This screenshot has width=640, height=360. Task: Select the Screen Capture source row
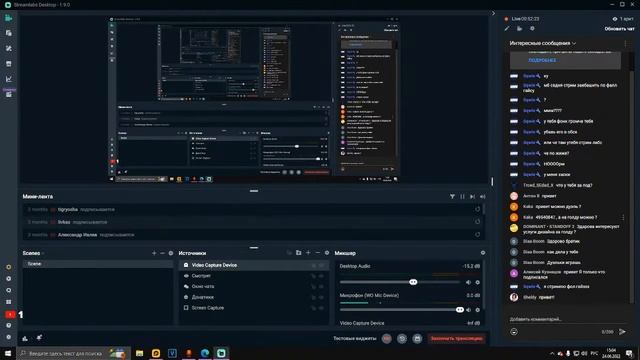coord(254,308)
